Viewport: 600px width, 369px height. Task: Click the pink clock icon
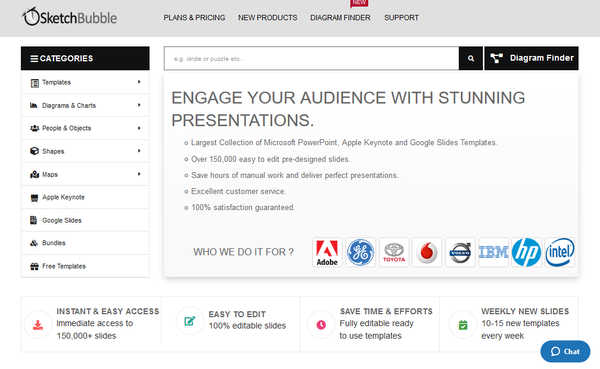click(x=321, y=325)
